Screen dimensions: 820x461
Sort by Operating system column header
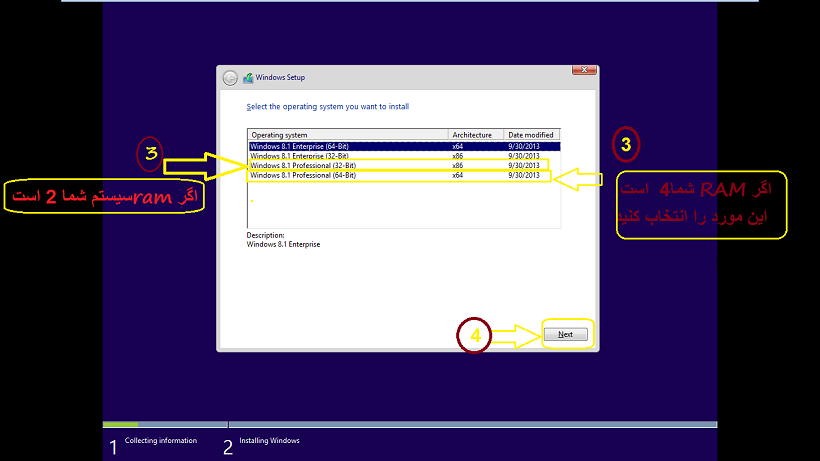coord(348,135)
